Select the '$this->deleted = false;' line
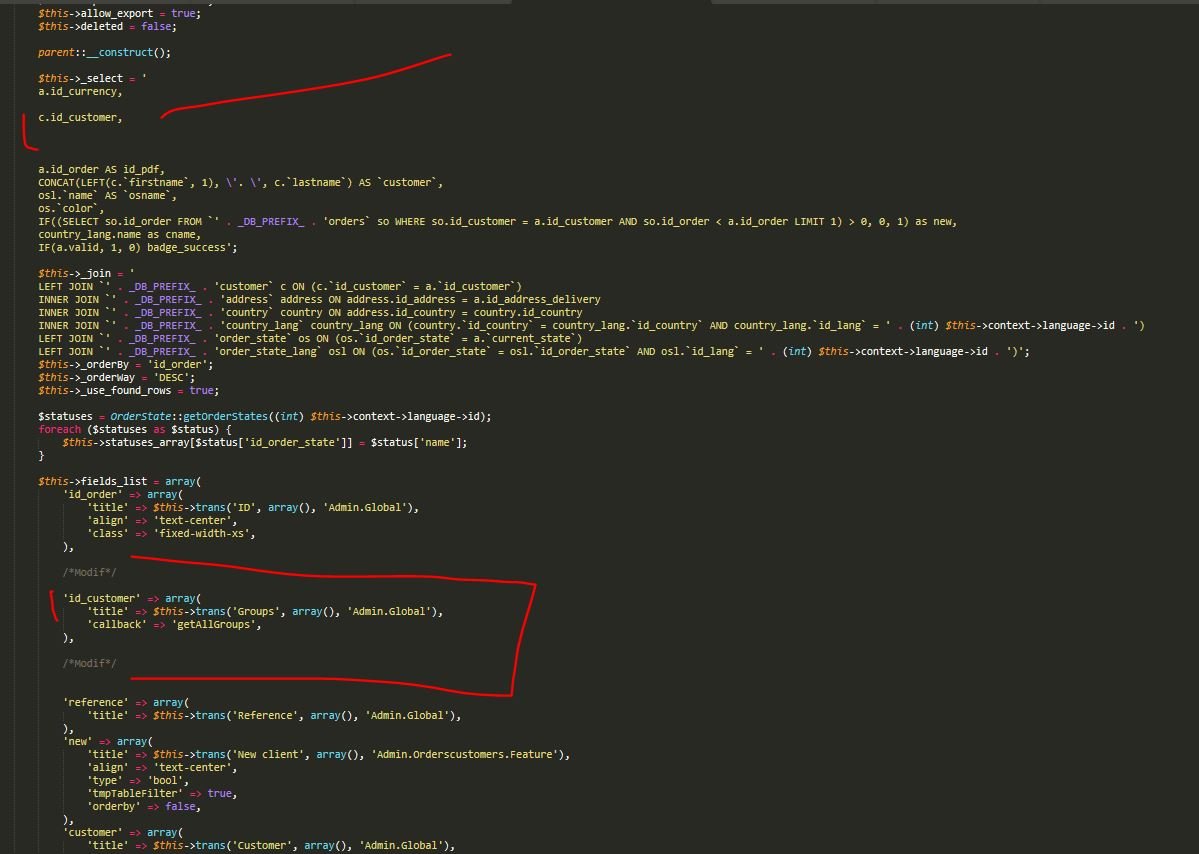 point(107,27)
